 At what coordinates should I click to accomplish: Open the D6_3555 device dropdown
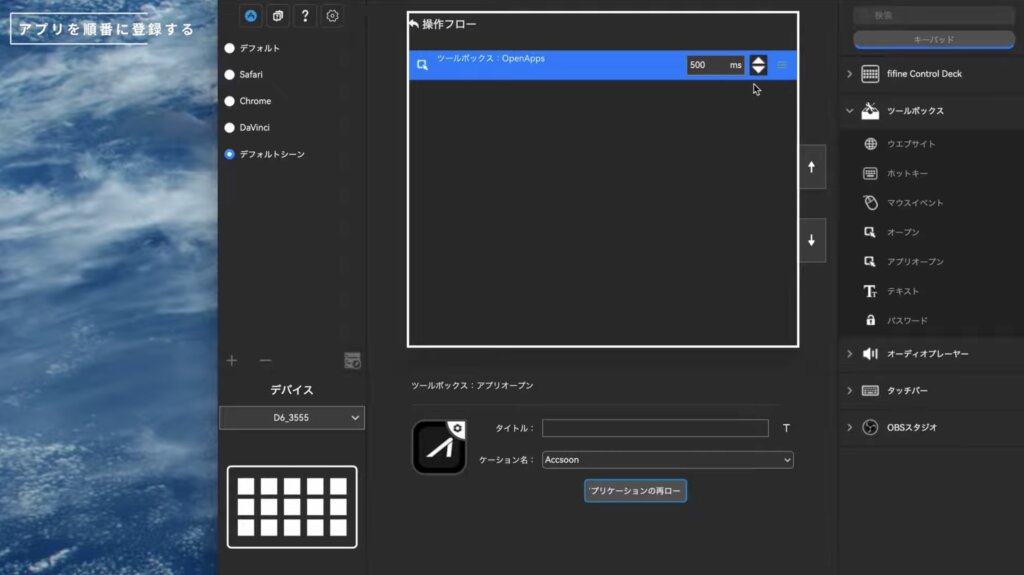[292, 418]
